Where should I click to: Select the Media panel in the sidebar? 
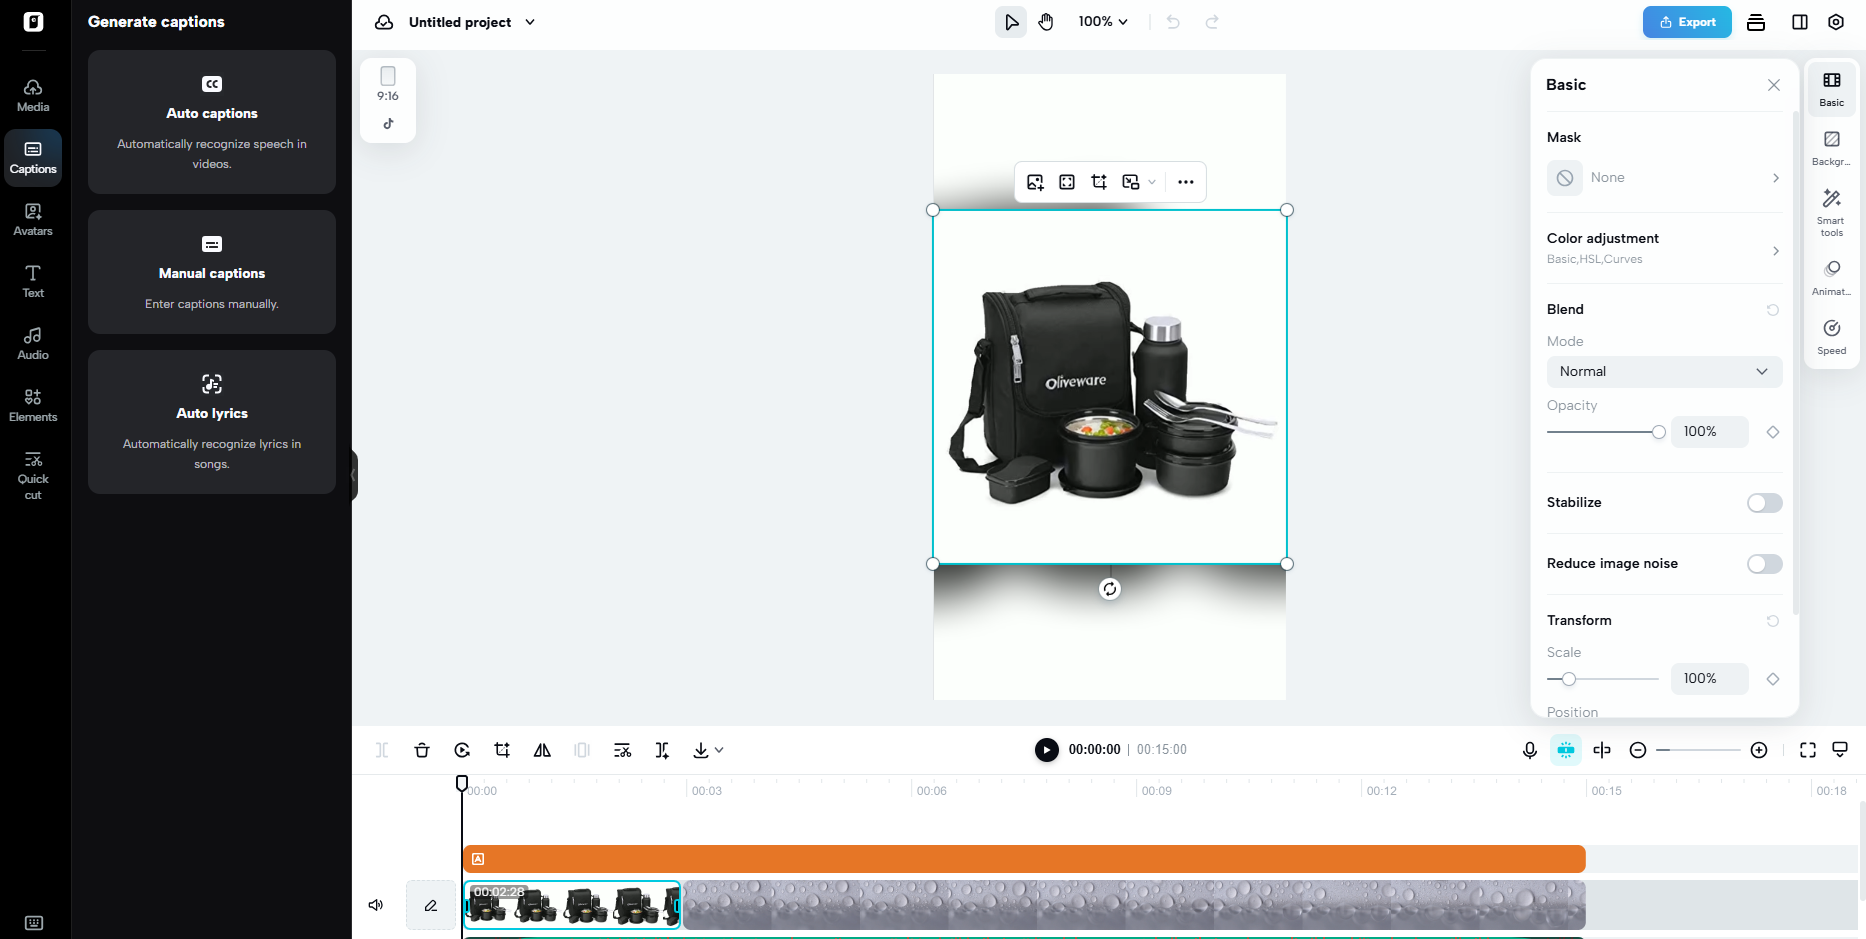pos(33,94)
